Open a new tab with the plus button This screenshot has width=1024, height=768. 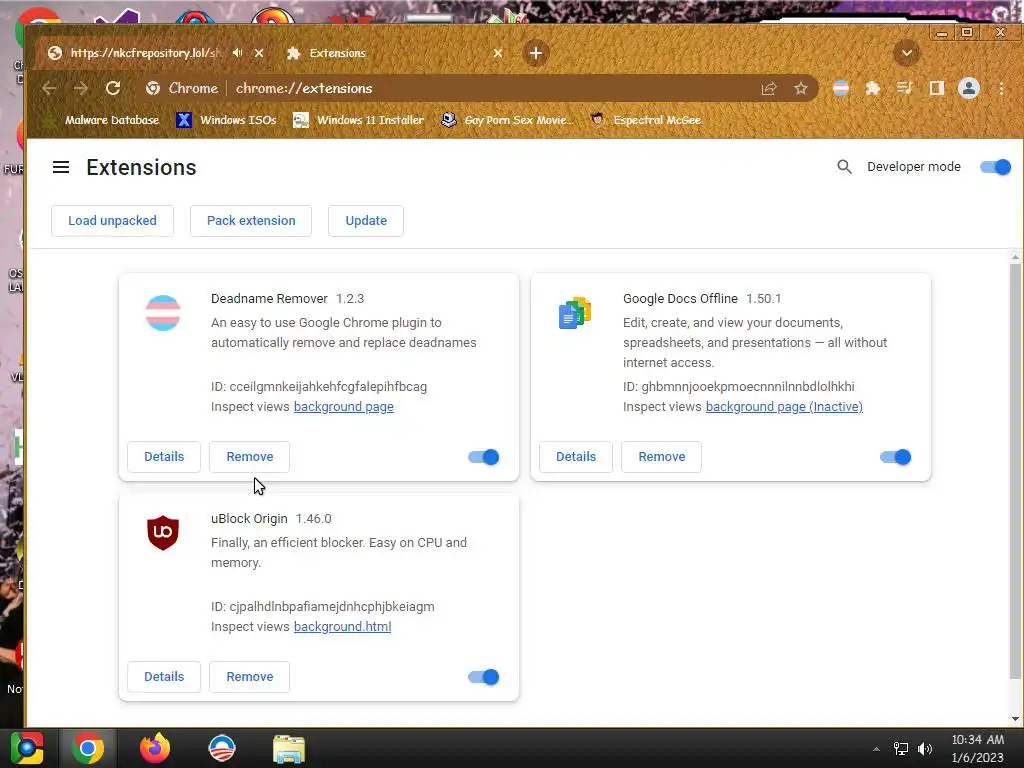click(536, 53)
